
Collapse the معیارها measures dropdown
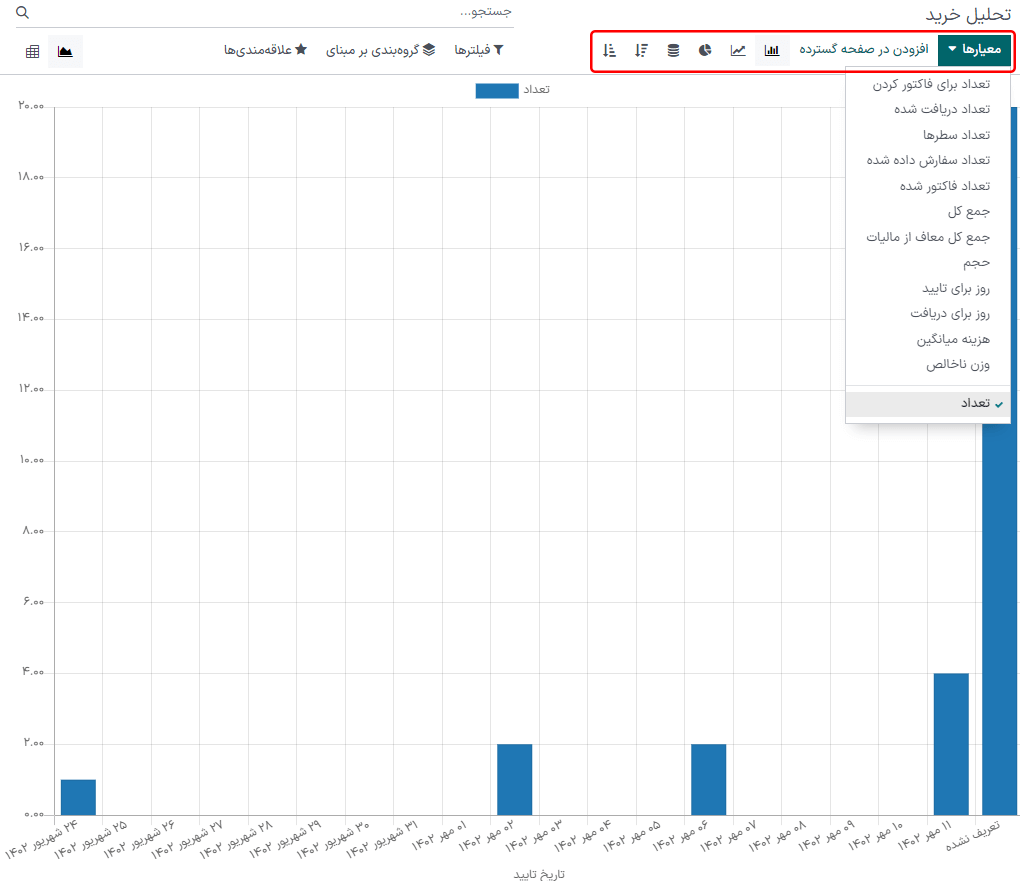coord(974,50)
